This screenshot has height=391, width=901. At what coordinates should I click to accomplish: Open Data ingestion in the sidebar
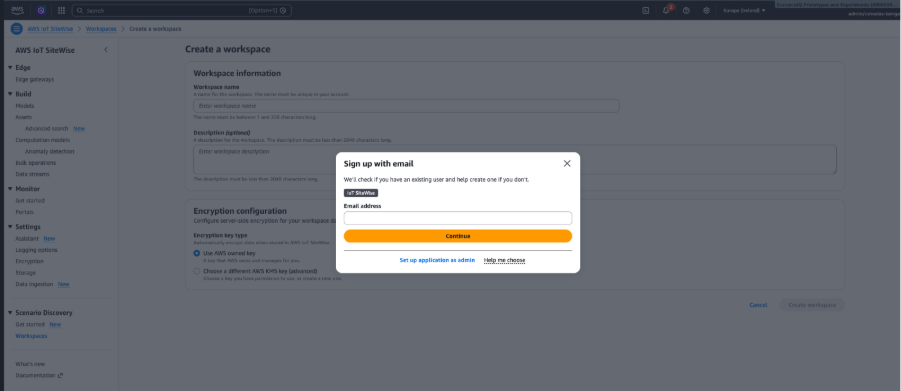(x=34, y=284)
